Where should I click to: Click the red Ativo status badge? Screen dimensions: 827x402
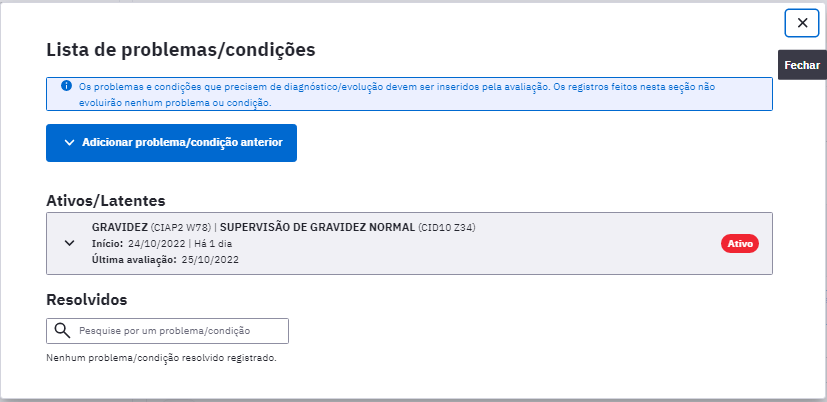pos(739,244)
